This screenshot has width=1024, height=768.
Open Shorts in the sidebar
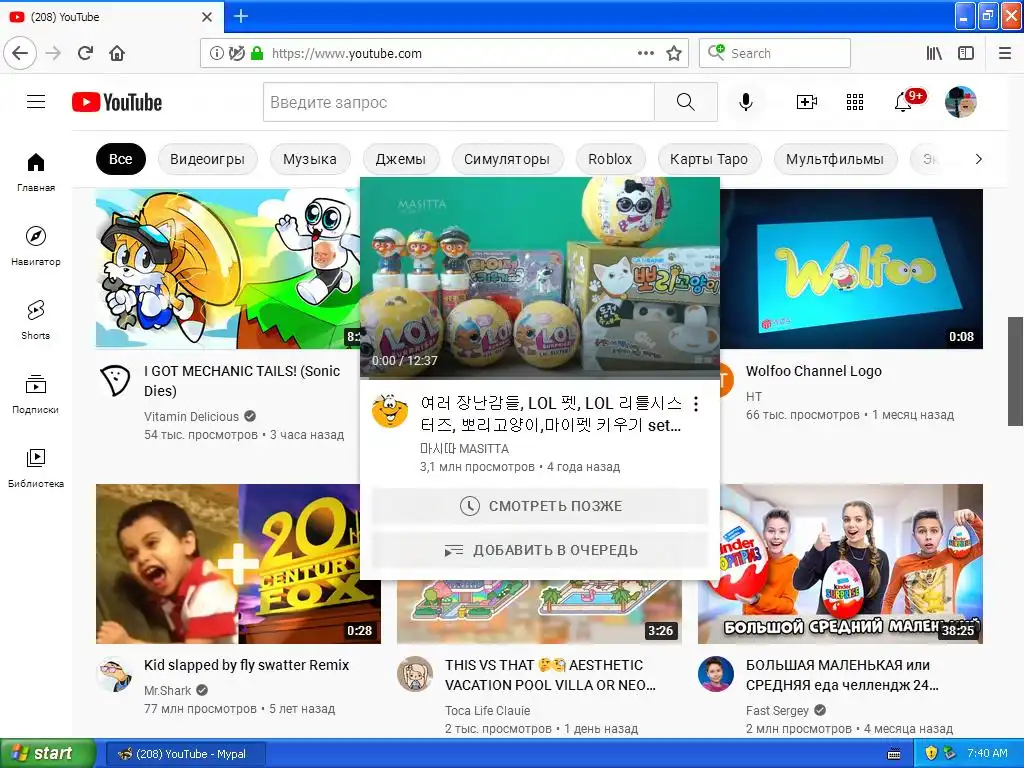pyautogui.click(x=36, y=319)
